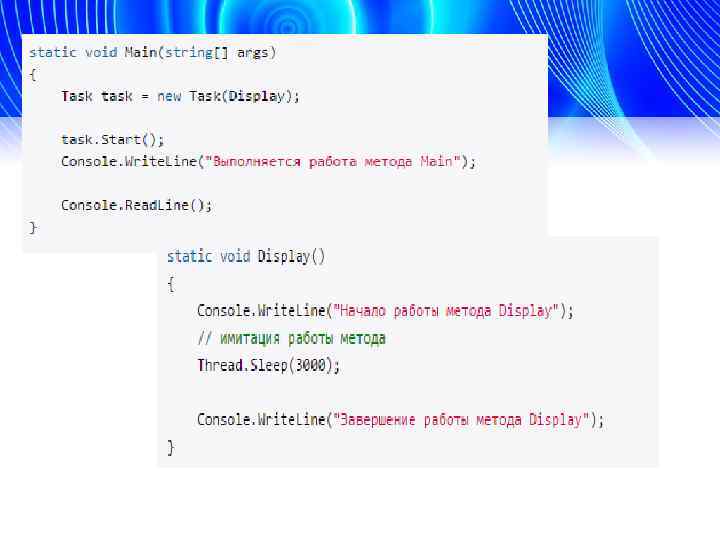Click the 'Завершение работы метода Display' string

pyautogui.click(x=461, y=420)
